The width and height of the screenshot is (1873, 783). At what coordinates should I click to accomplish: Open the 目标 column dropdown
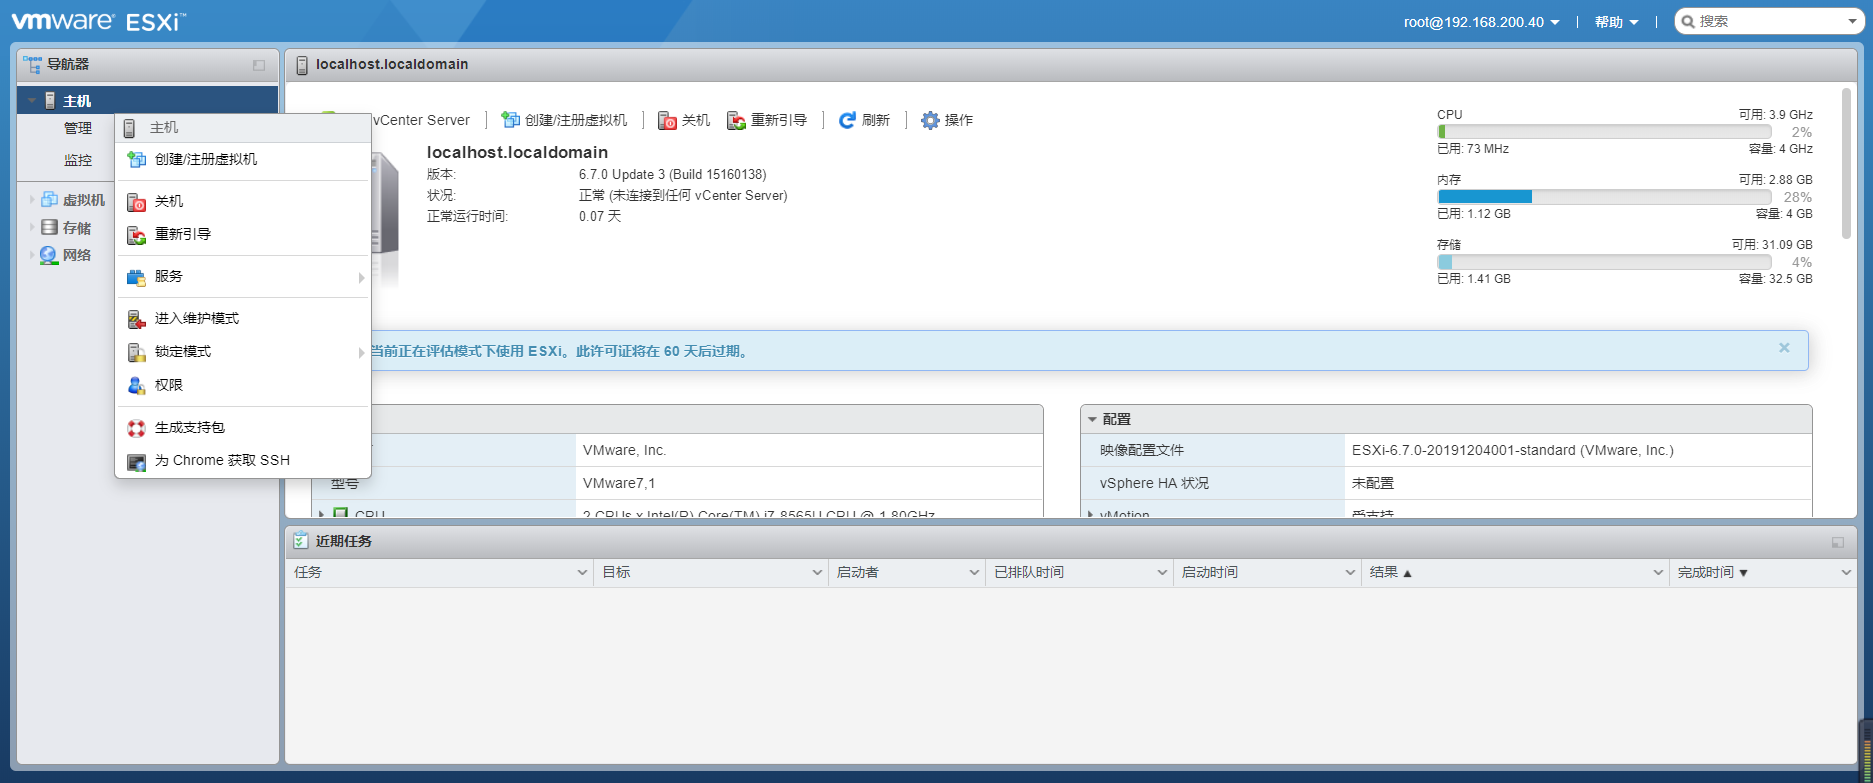coord(817,573)
